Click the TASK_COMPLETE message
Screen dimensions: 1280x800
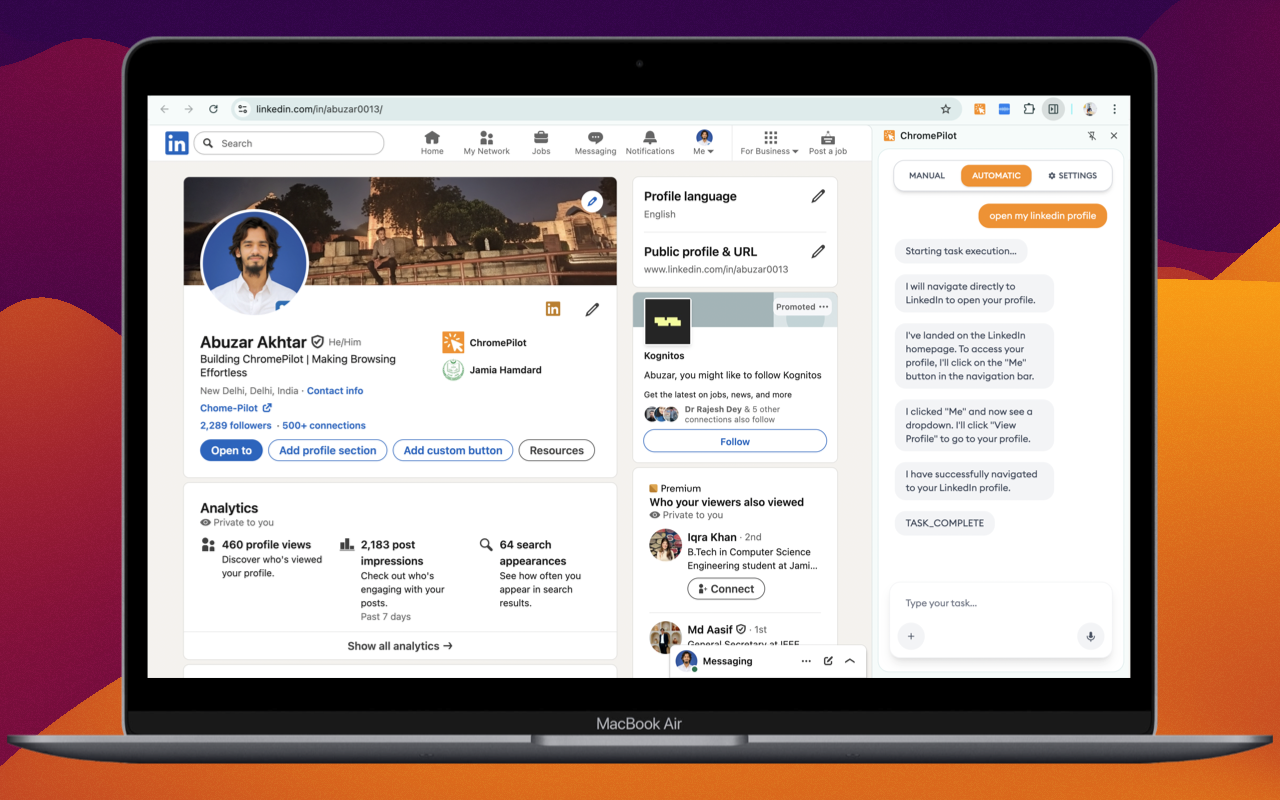click(945, 523)
